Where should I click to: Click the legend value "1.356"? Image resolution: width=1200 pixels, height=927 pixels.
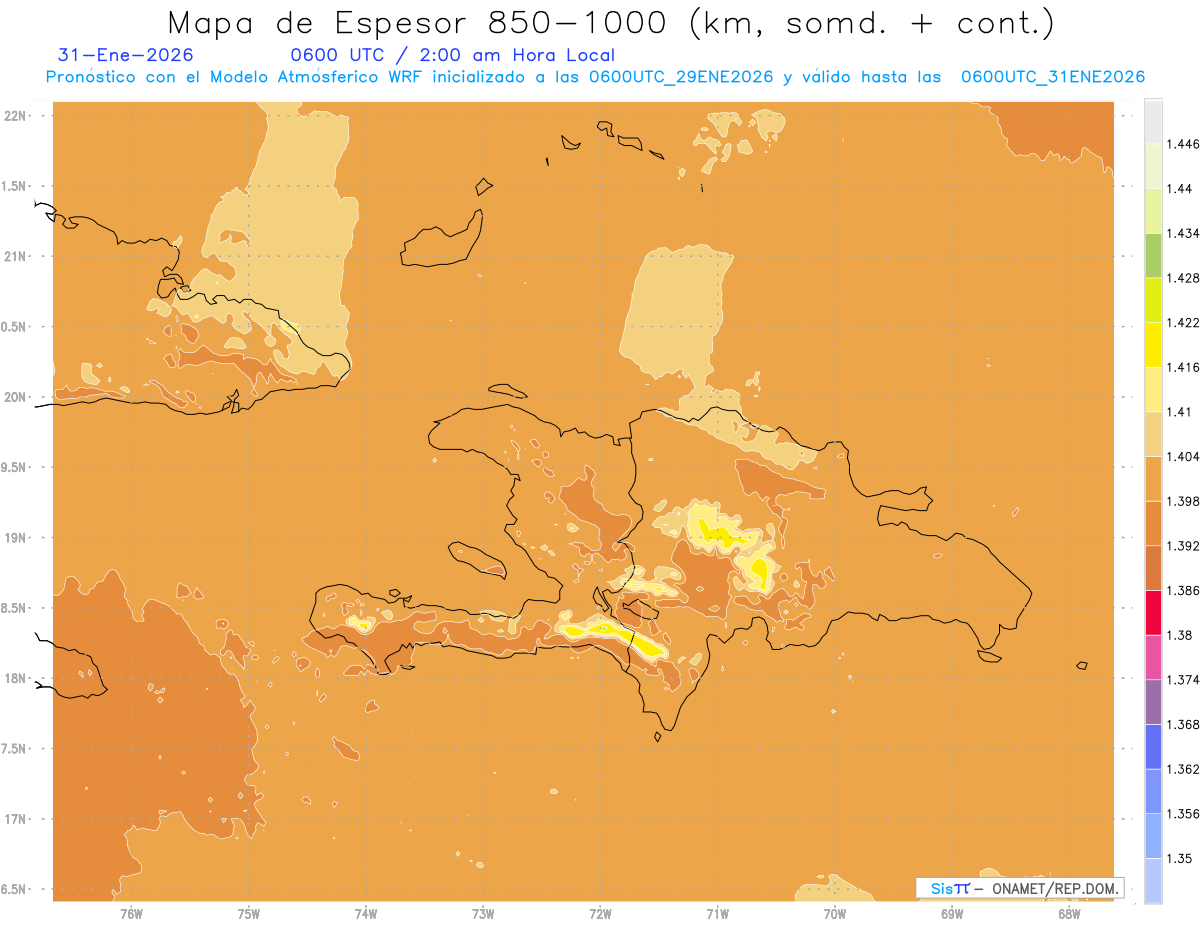pyautogui.click(x=1182, y=814)
